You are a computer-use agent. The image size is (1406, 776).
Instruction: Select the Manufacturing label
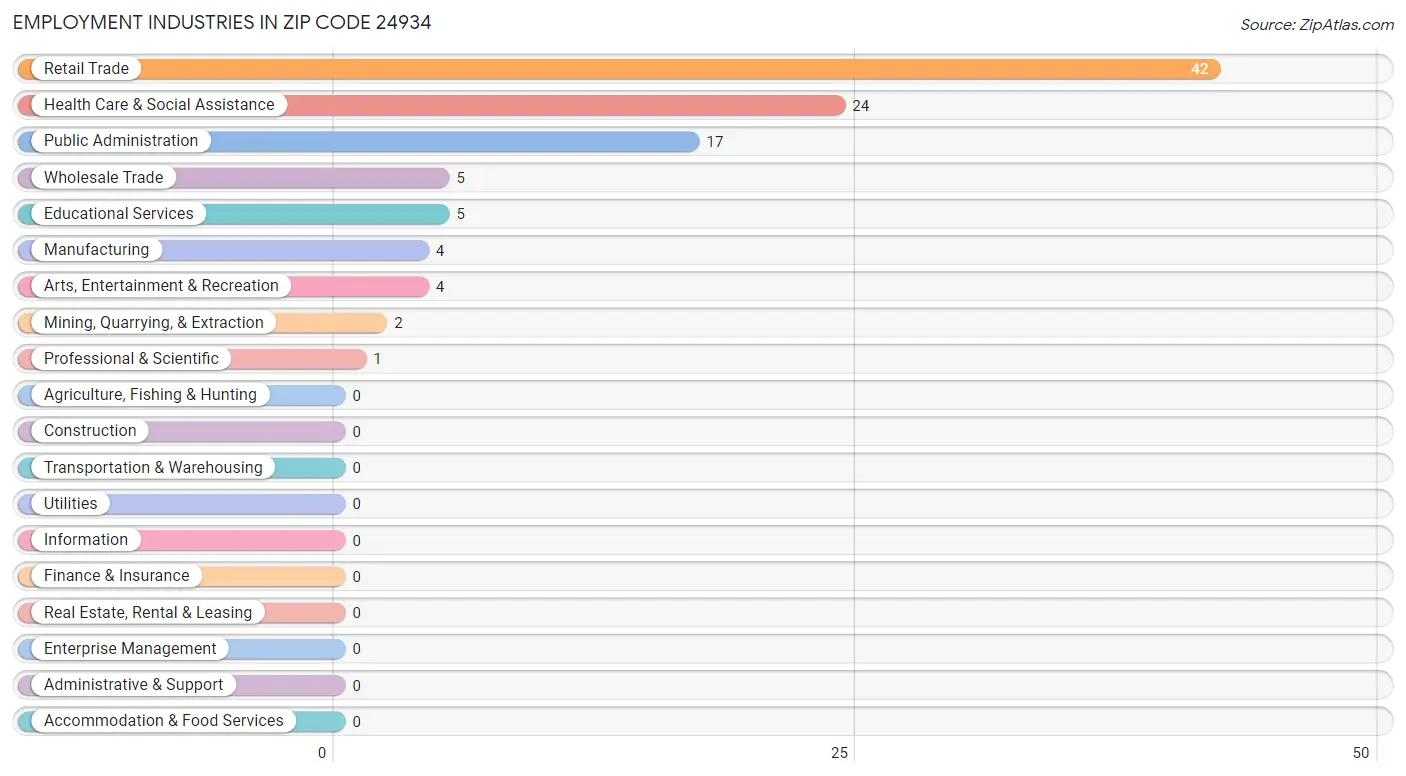(x=96, y=249)
